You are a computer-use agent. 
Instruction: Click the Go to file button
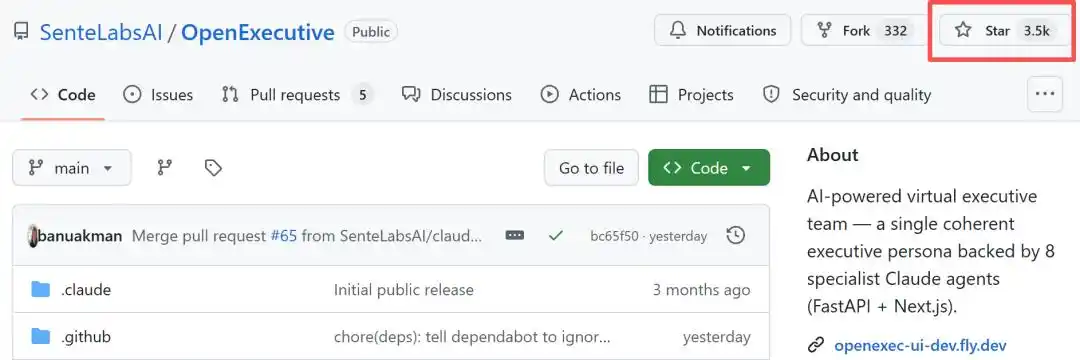tap(592, 168)
